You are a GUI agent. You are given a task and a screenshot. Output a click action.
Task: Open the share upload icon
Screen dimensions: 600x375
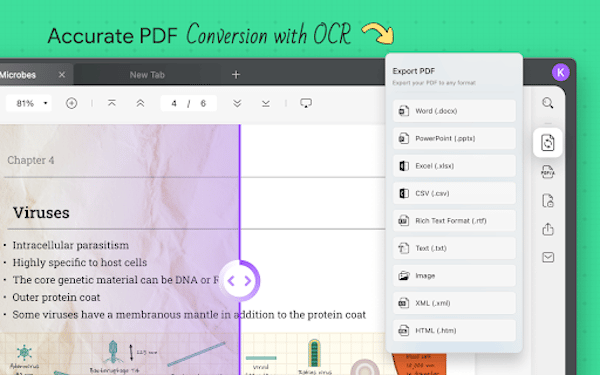[548, 229]
